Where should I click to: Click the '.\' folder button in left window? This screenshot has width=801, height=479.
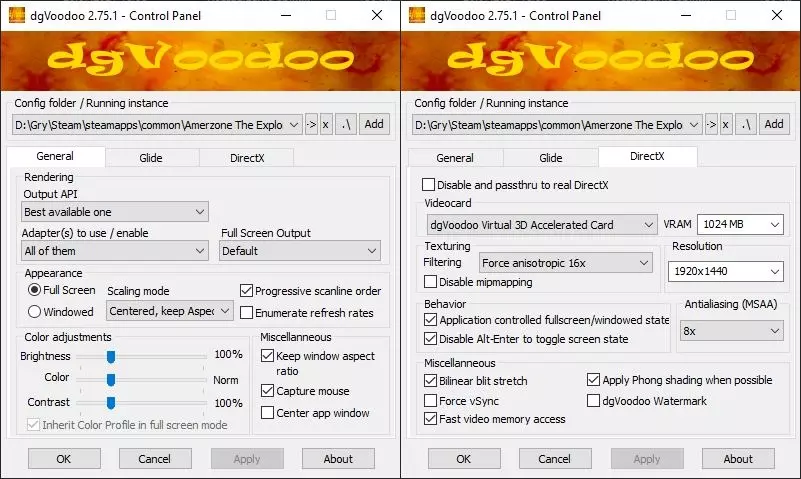tap(346, 125)
